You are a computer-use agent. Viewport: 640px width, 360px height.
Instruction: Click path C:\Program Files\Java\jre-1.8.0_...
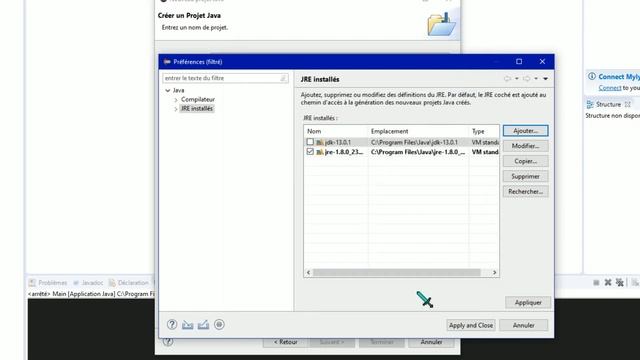tap(418, 152)
